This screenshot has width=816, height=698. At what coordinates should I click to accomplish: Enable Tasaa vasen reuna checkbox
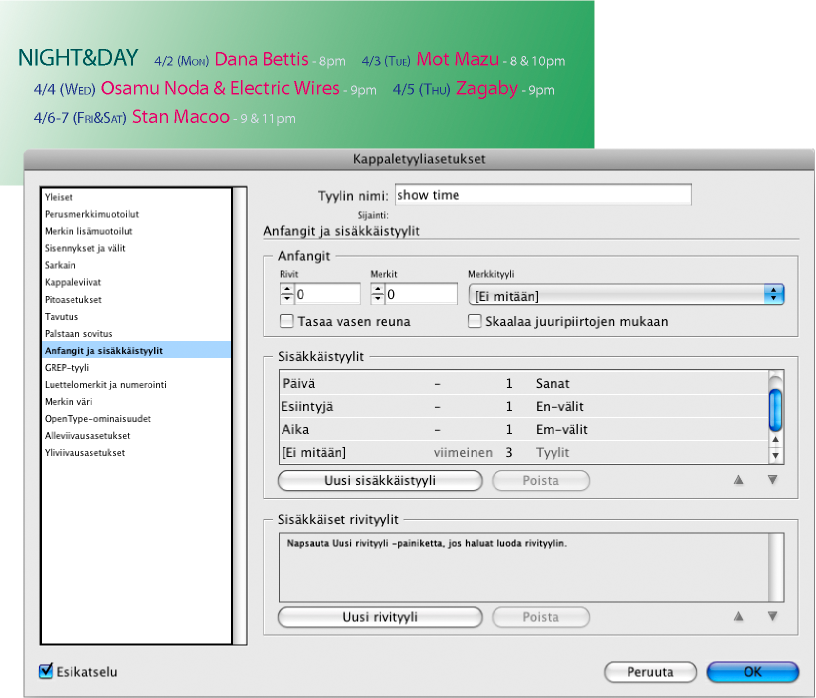(287, 322)
